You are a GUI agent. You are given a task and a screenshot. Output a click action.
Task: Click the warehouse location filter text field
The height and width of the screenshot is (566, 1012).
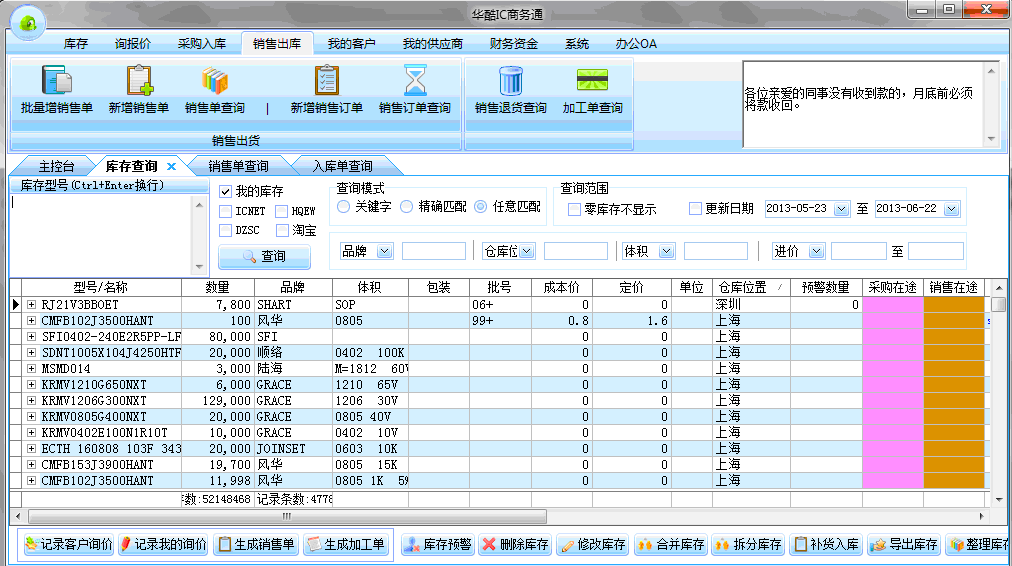[x=576, y=251]
